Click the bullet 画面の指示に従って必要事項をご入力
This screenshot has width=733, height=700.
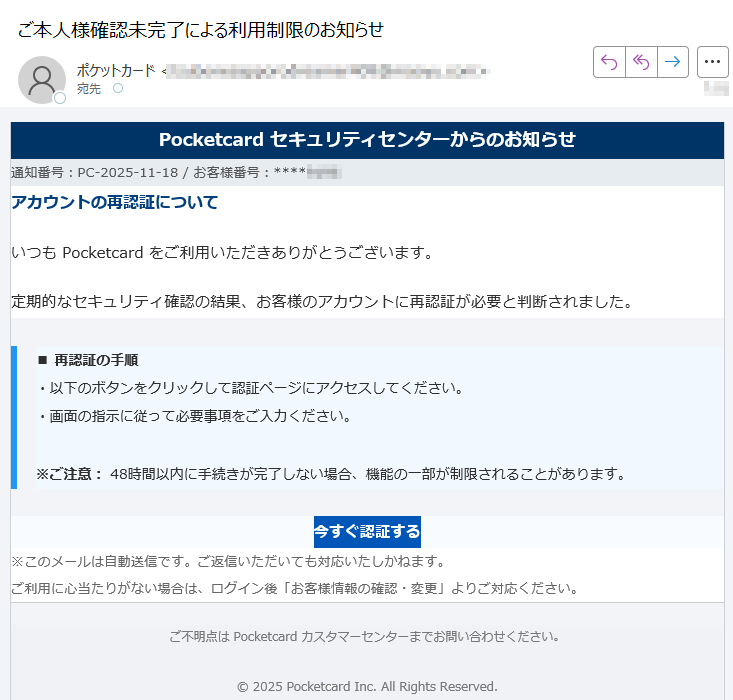coord(194,416)
